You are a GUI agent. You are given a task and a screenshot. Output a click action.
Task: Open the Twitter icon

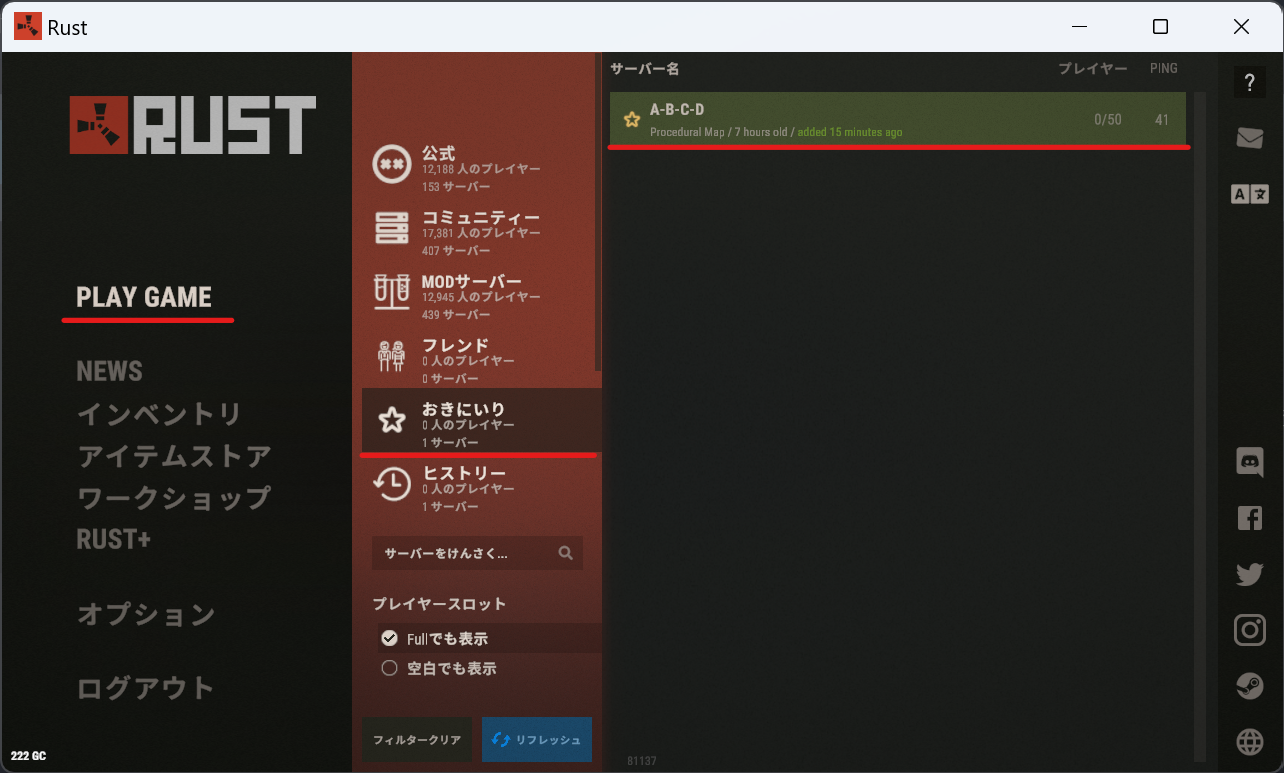pyautogui.click(x=1249, y=574)
